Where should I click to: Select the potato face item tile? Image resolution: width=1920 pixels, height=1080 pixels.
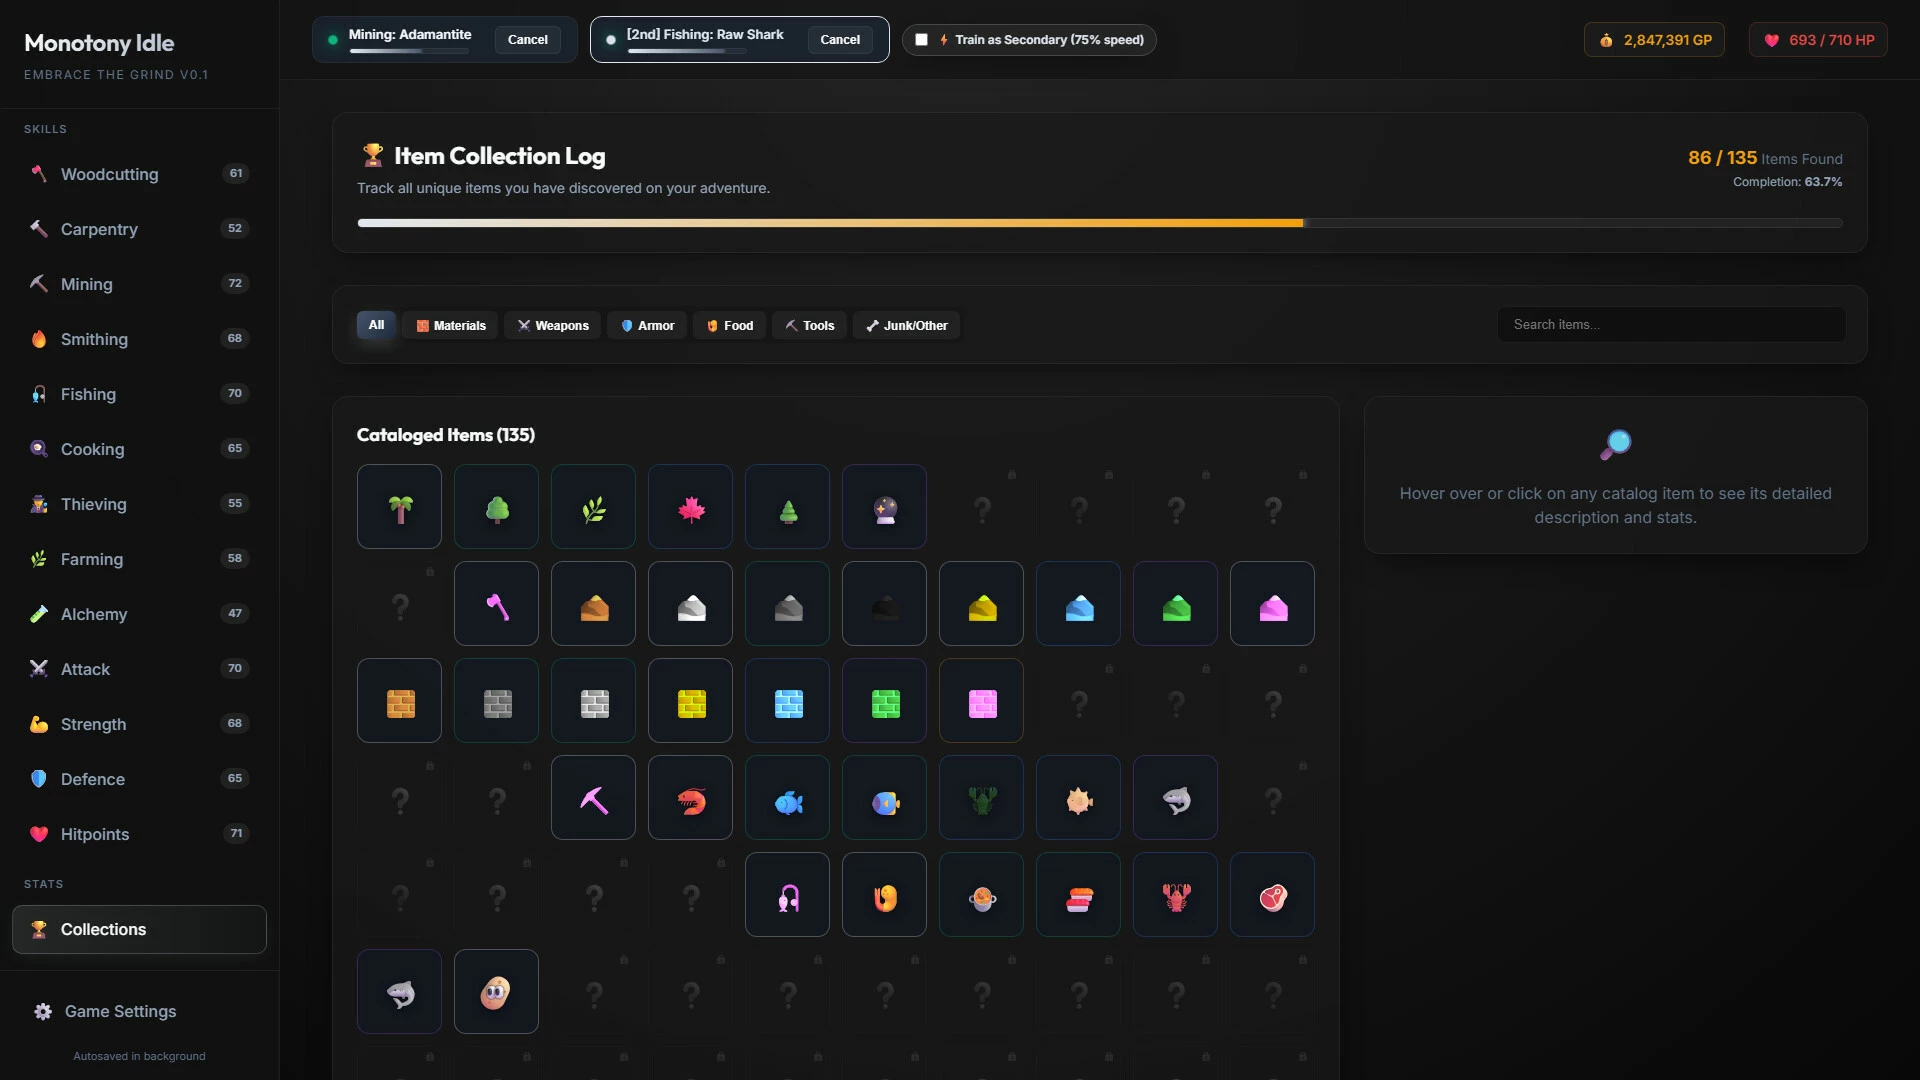point(496,991)
